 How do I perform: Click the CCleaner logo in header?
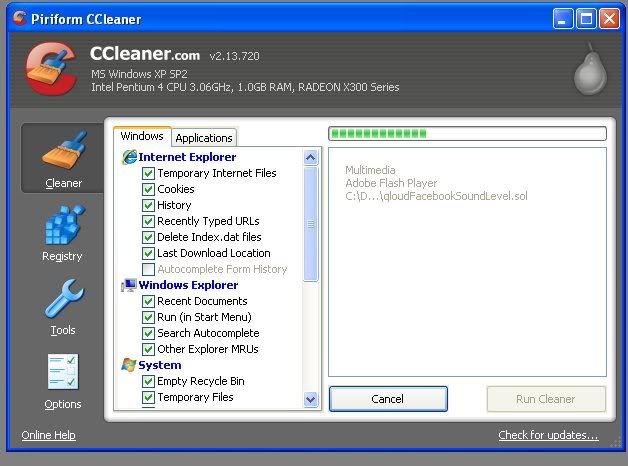[x=51, y=68]
